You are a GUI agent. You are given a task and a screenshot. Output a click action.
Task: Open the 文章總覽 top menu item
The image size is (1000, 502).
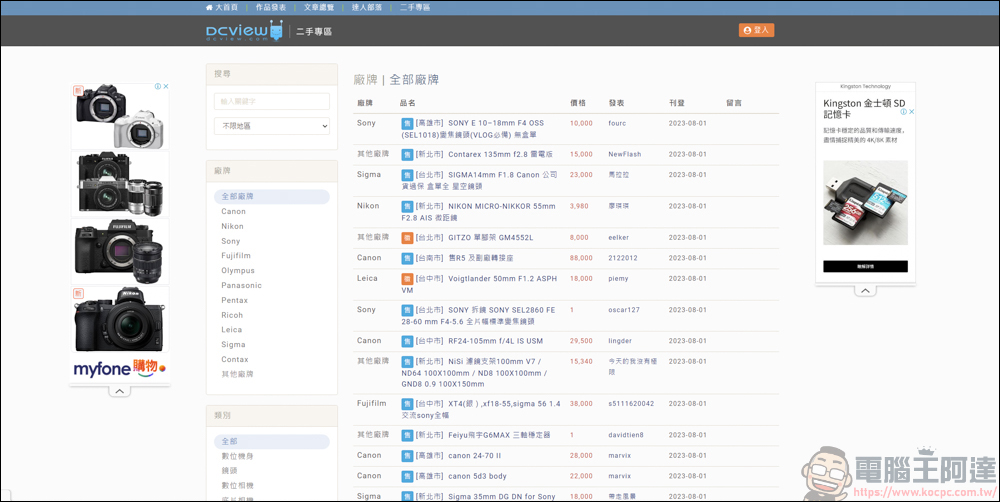(318, 7)
